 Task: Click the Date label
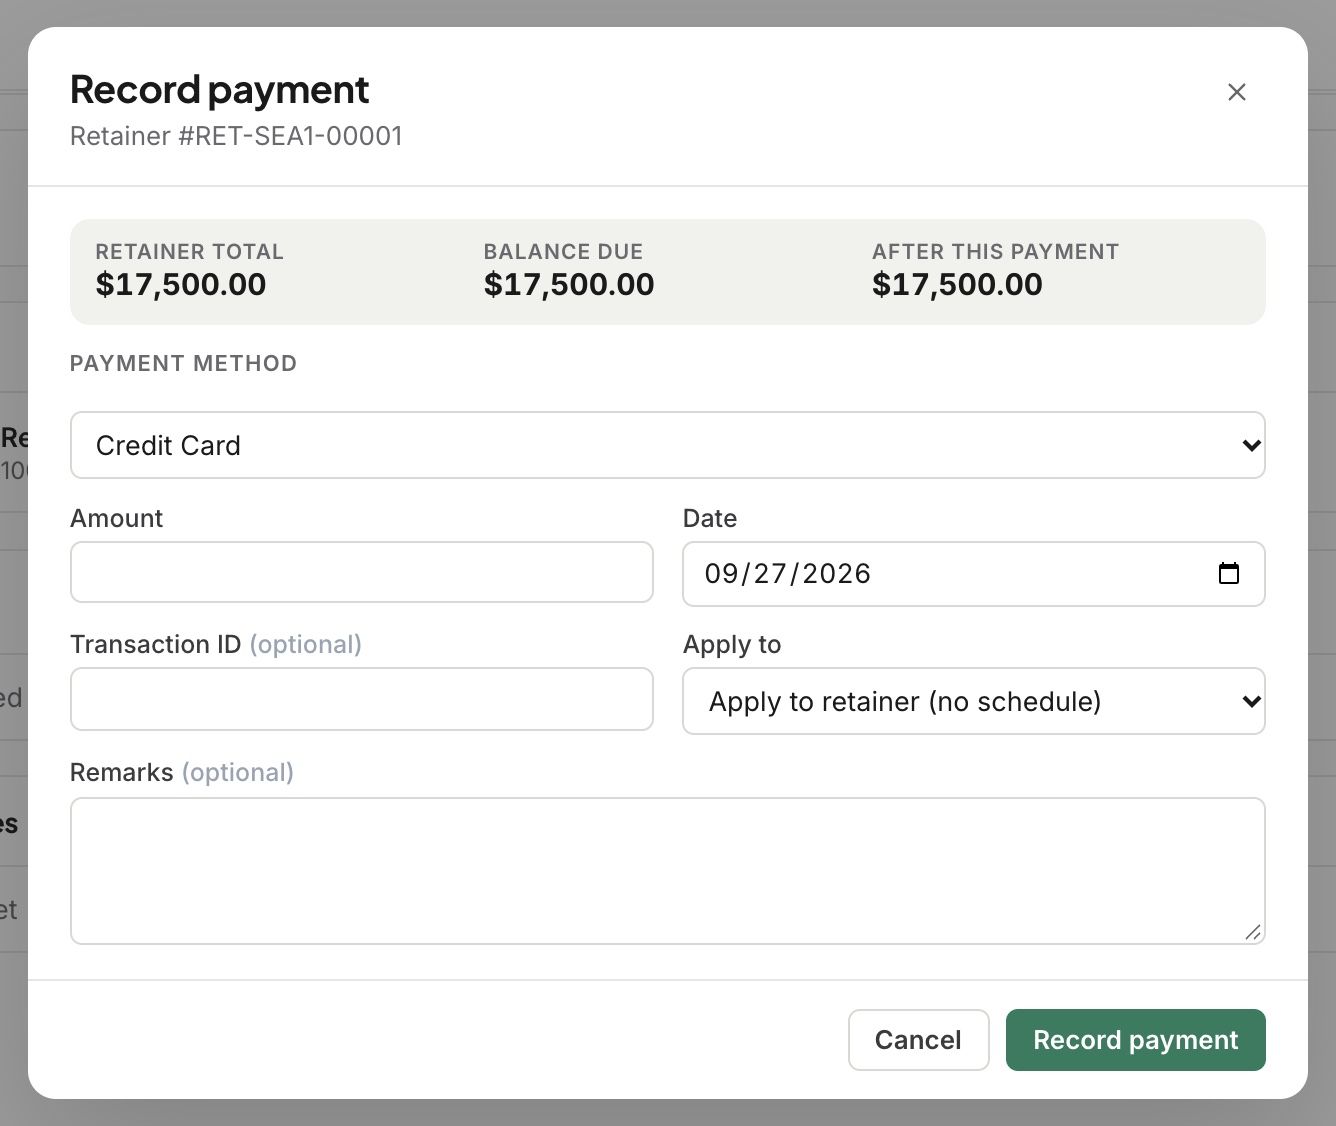tap(710, 518)
